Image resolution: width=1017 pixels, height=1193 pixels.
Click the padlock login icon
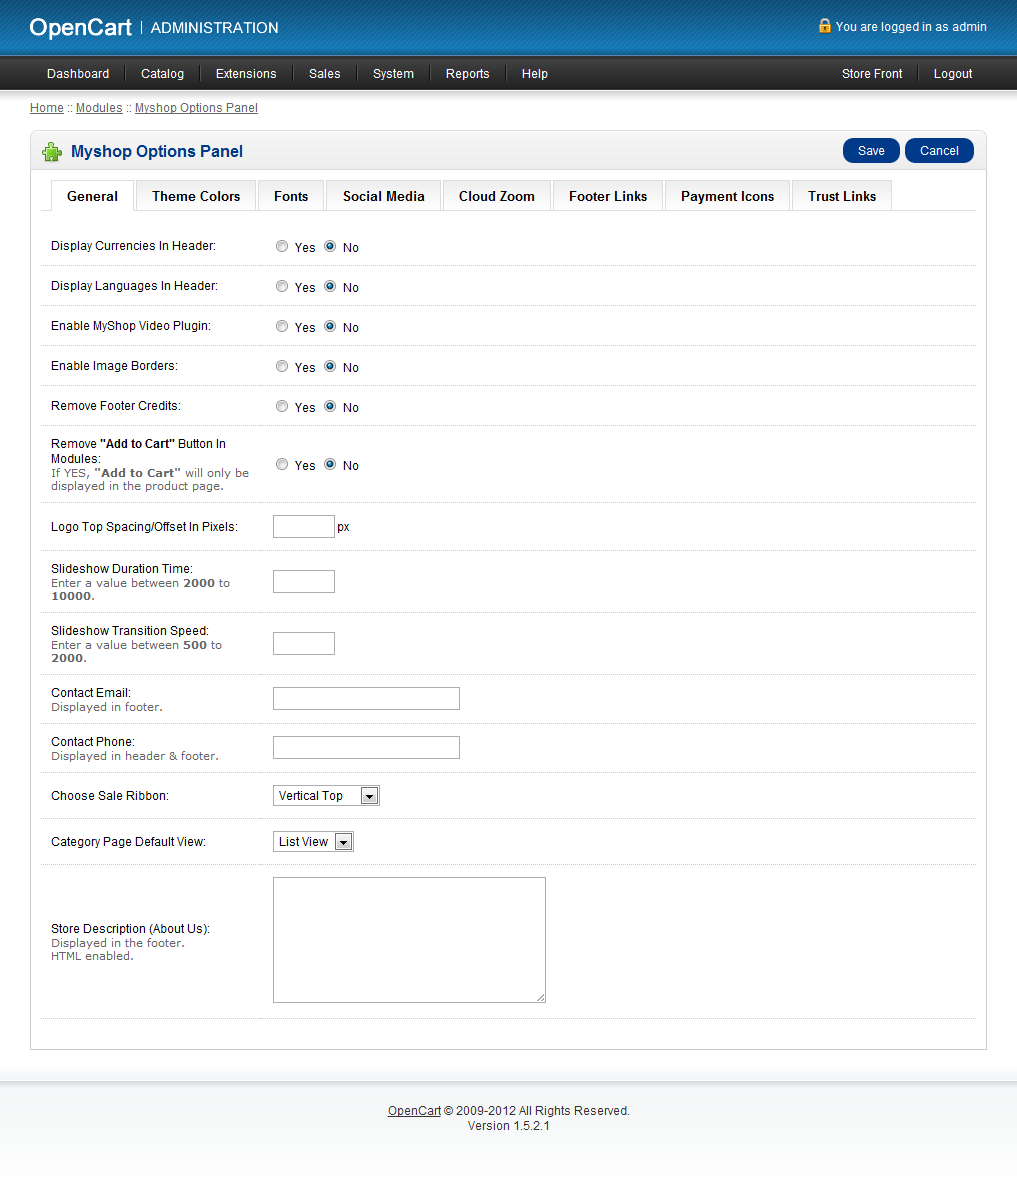[825, 26]
